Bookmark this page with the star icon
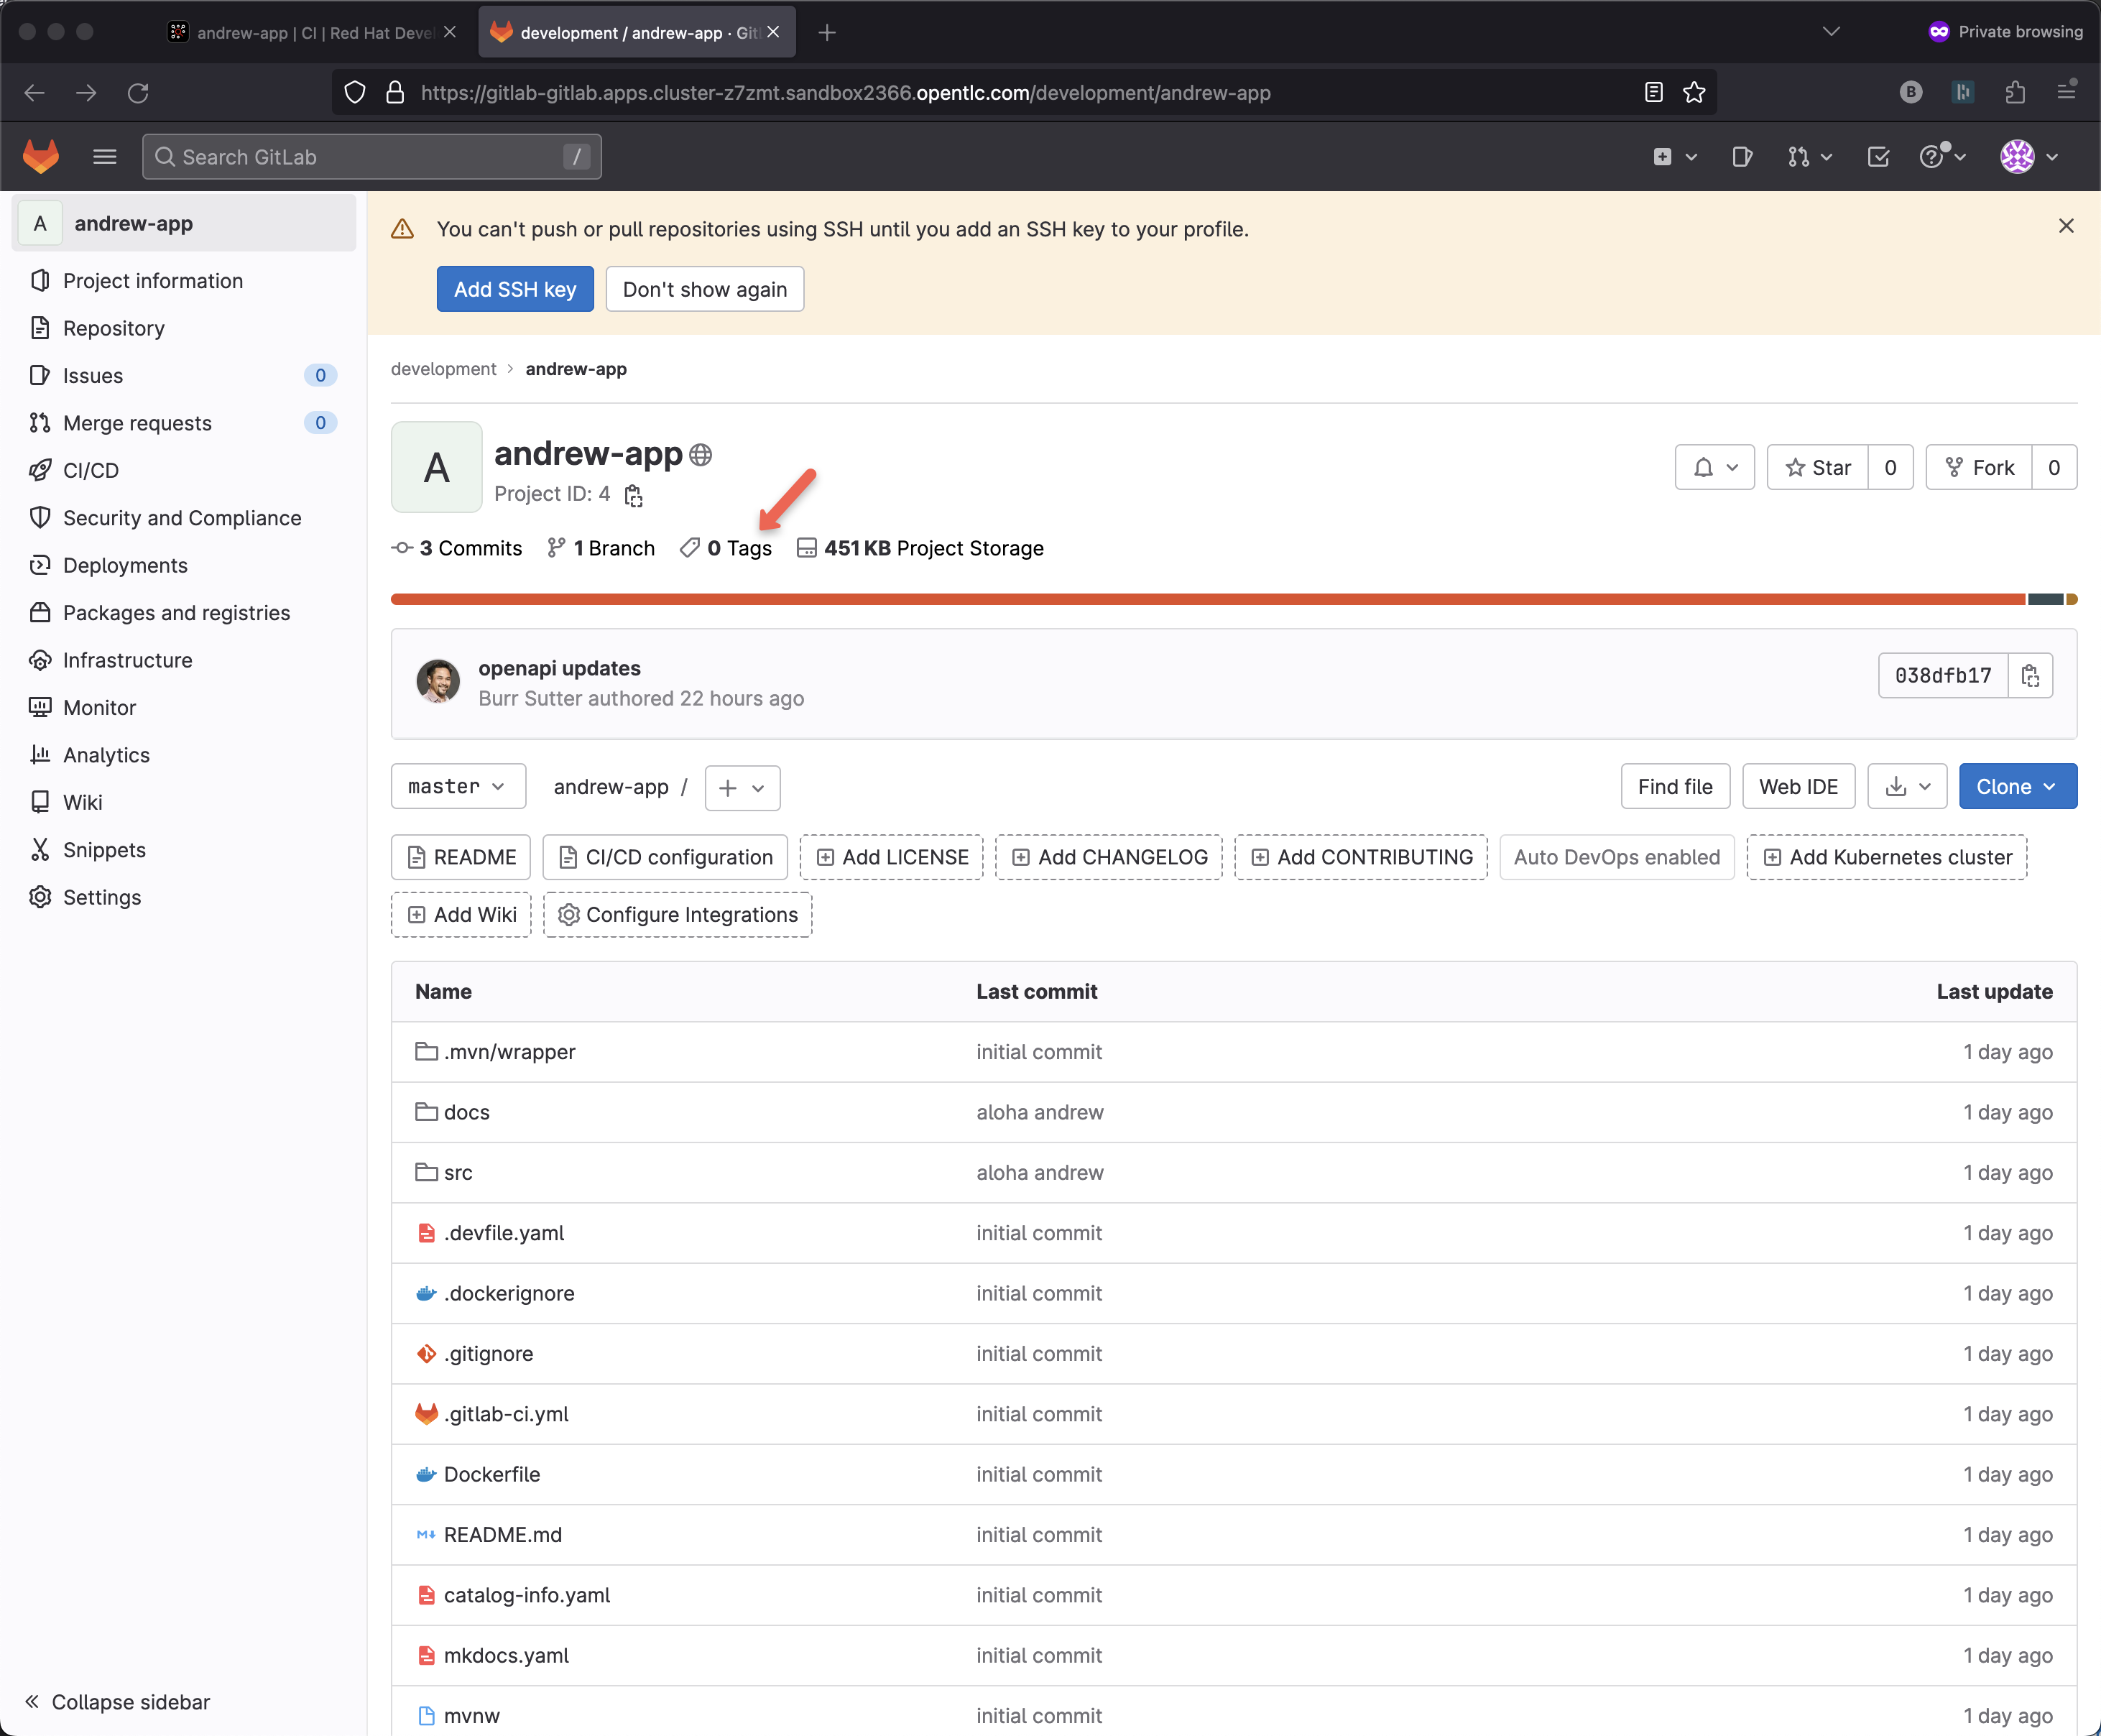Screen dimensions: 2101x1736 point(1694,93)
